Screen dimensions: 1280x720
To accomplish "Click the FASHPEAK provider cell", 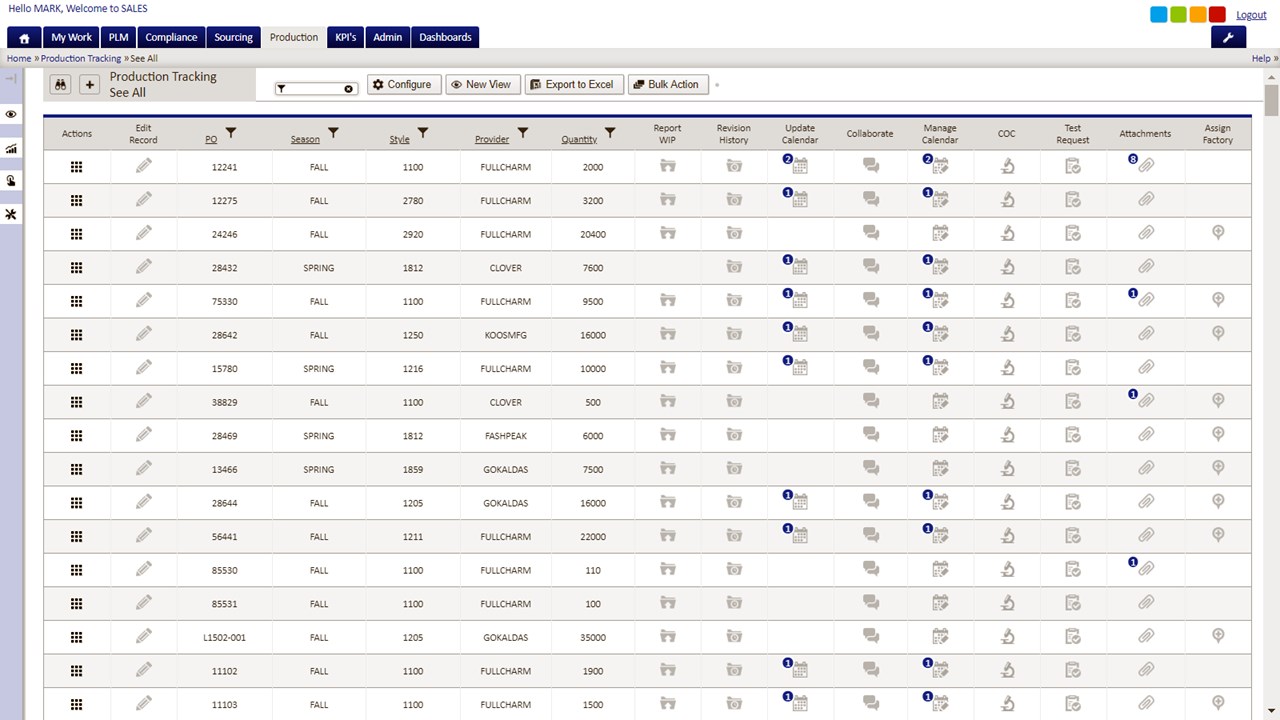I will click(505, 436).
